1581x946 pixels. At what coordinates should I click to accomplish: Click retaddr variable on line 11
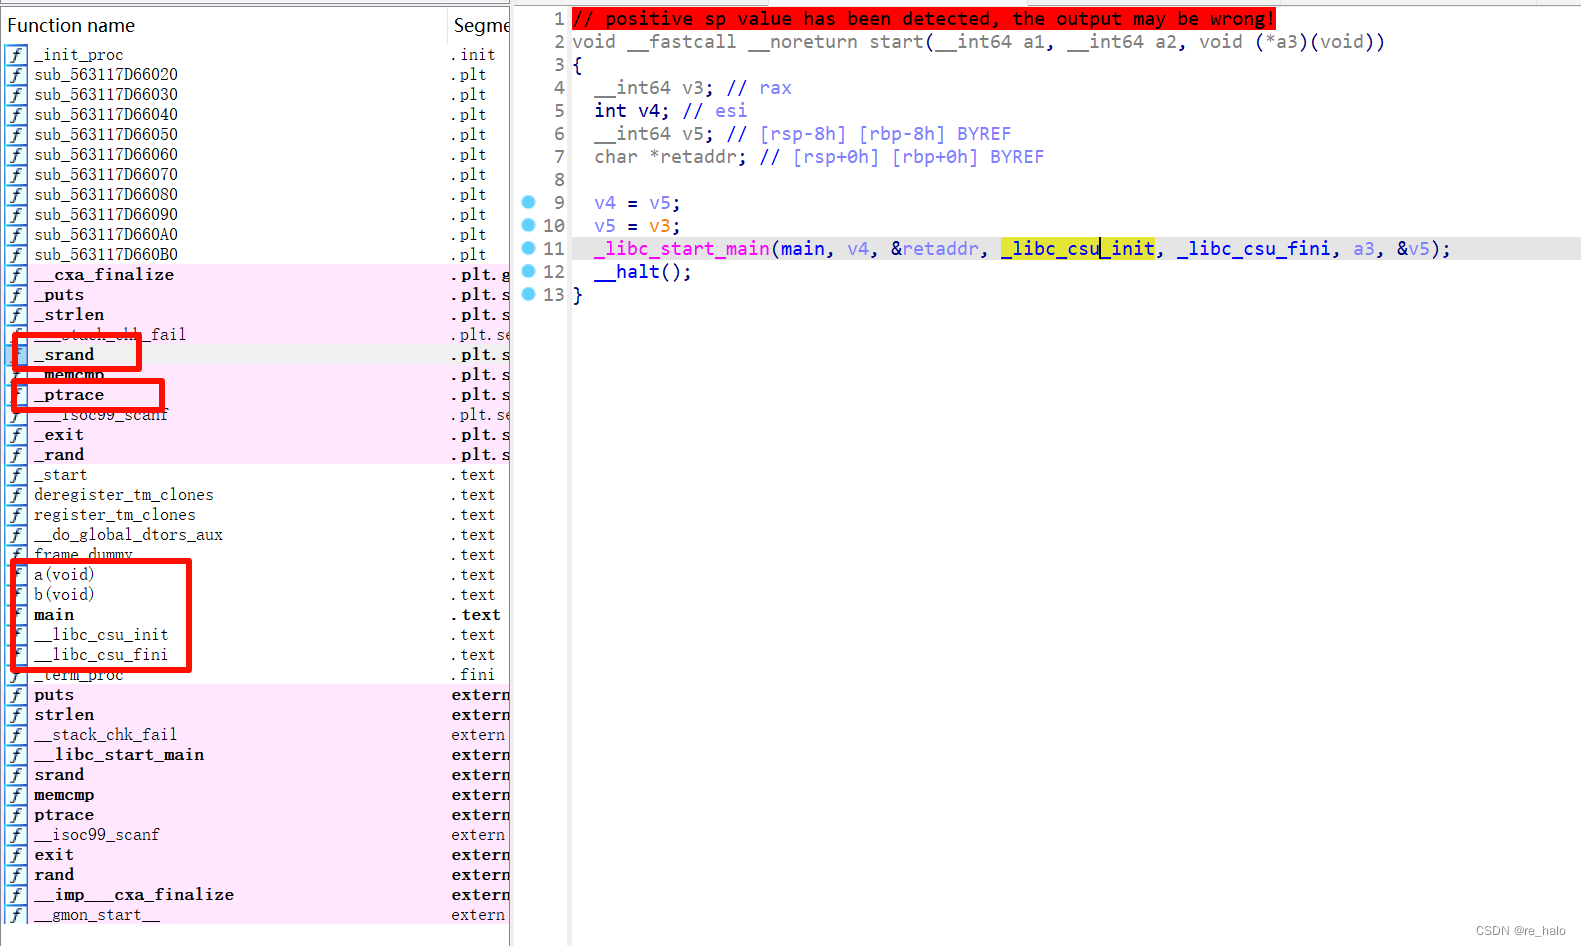[940, 248]
